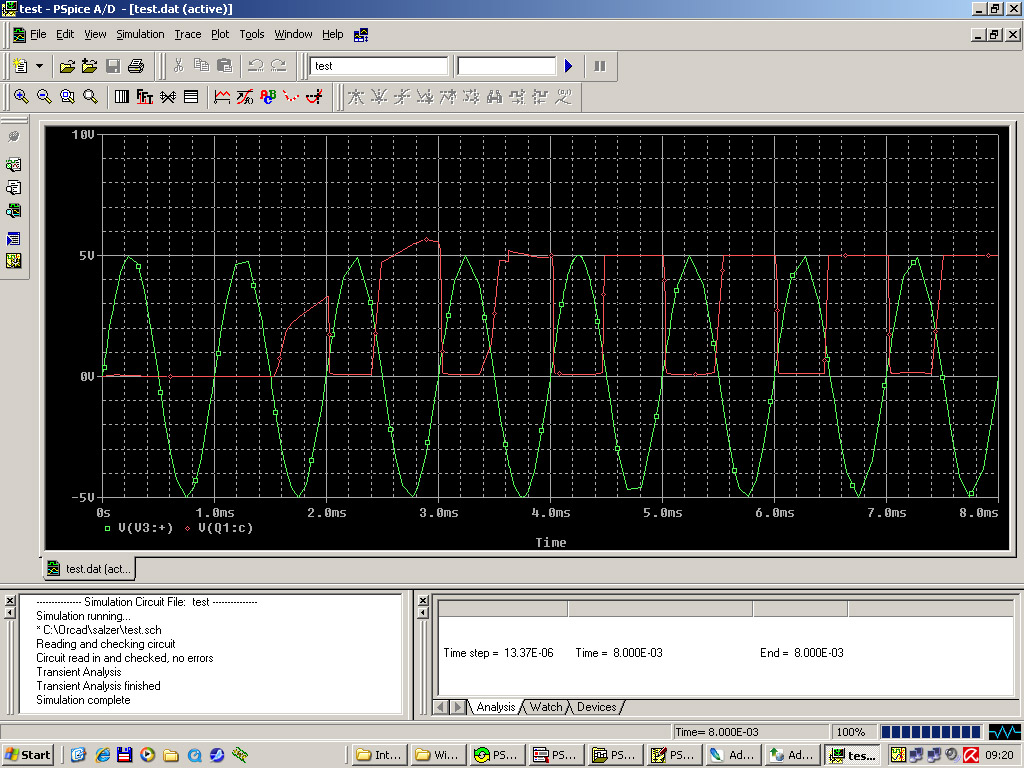Click the Zoom Out magnifier icon
The image size is (1024, 768).
tap(44, 97)
